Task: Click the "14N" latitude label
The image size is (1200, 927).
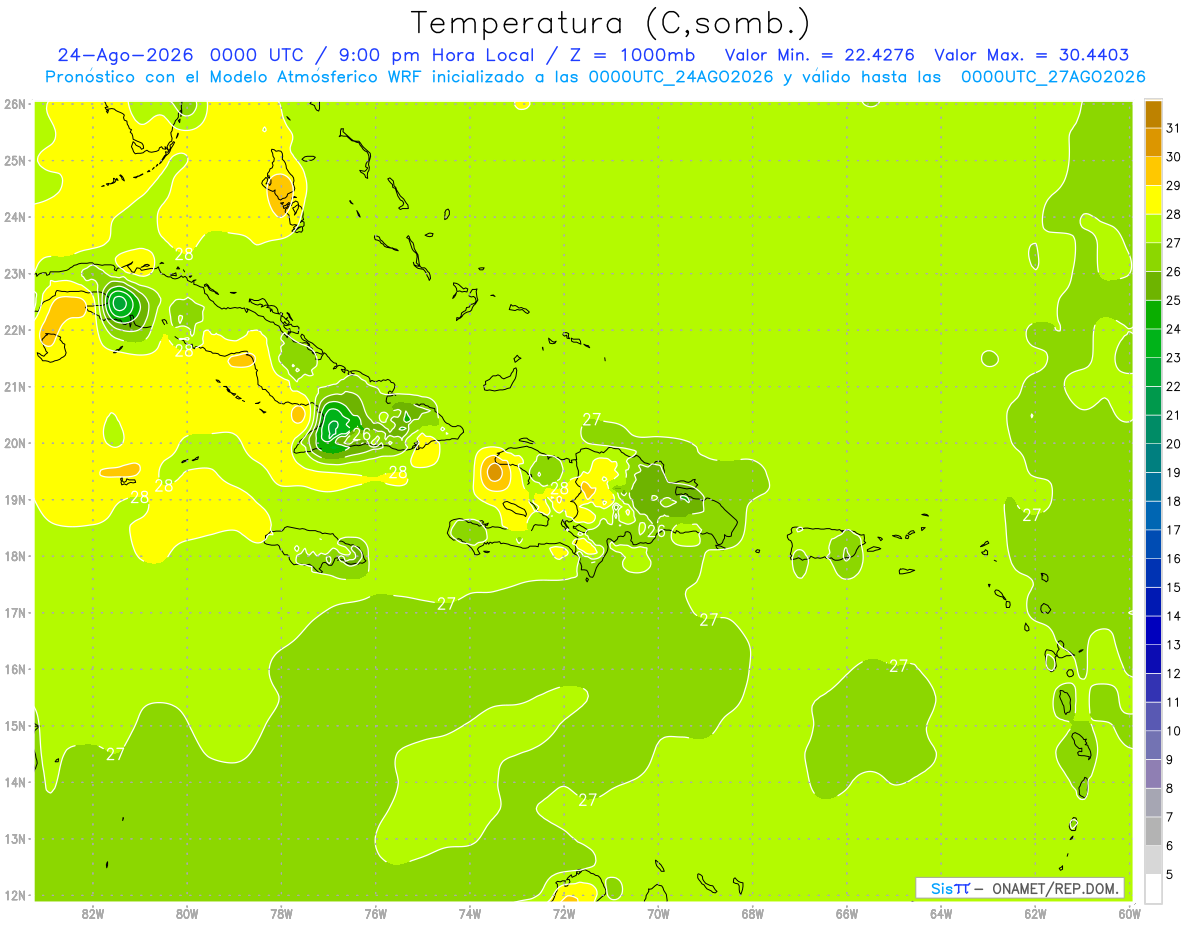Action: click(15, 782)
